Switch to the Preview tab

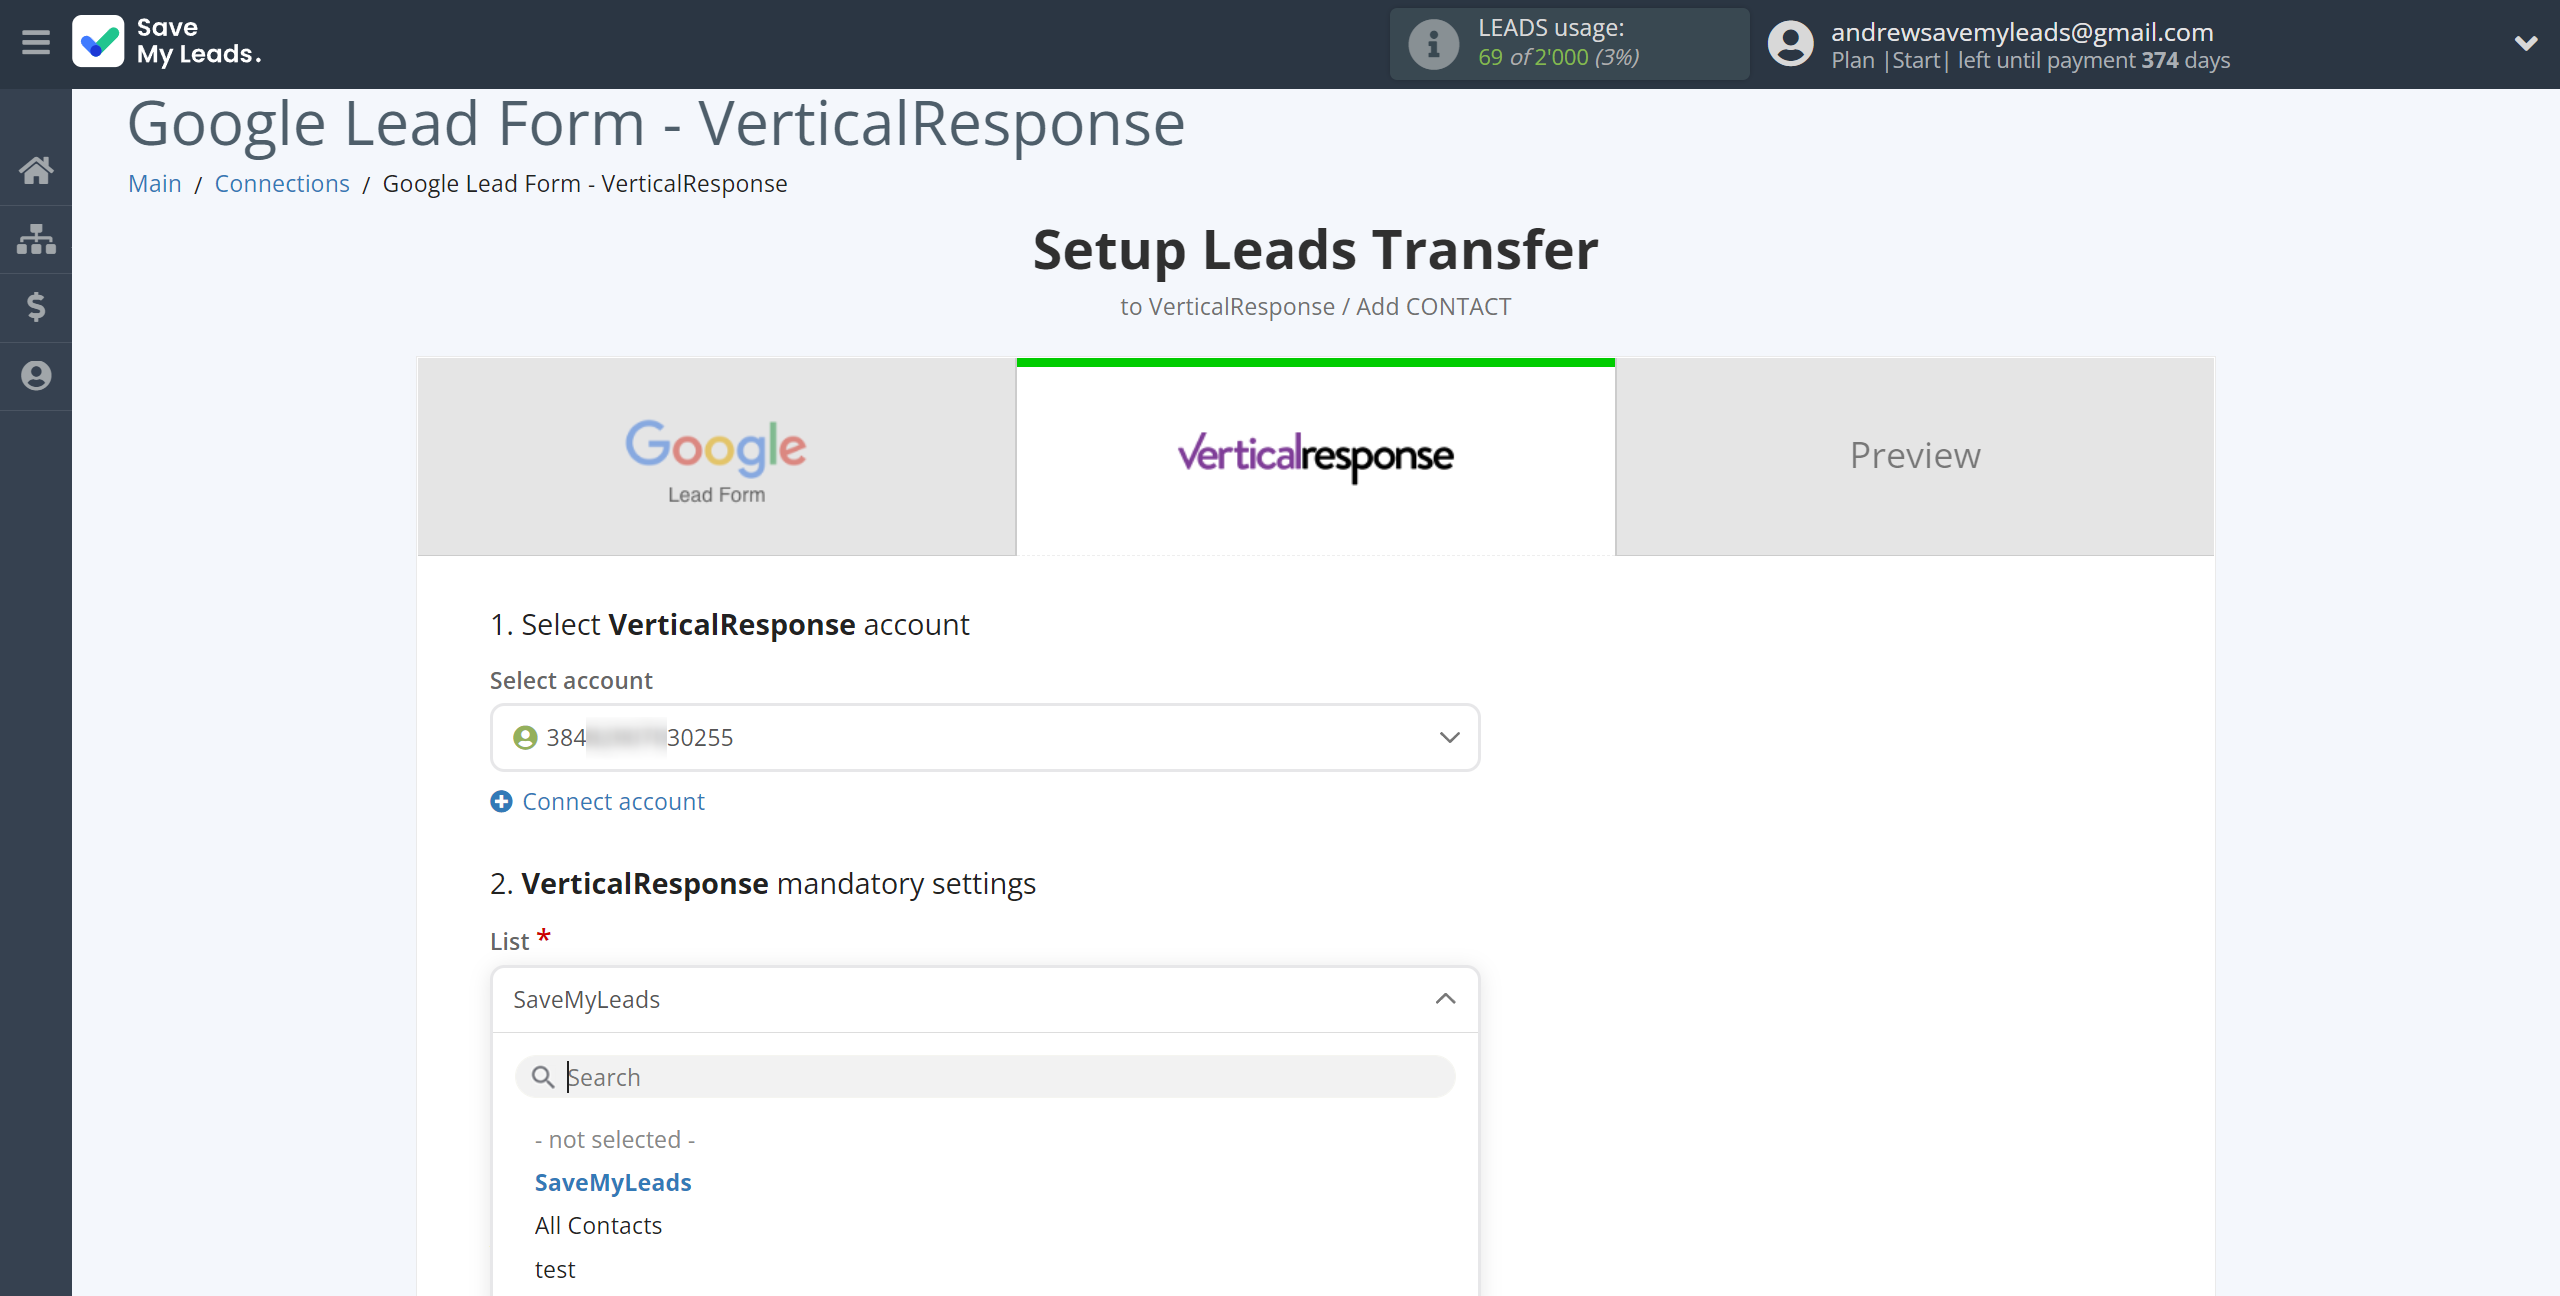(x=1914, y=457)
